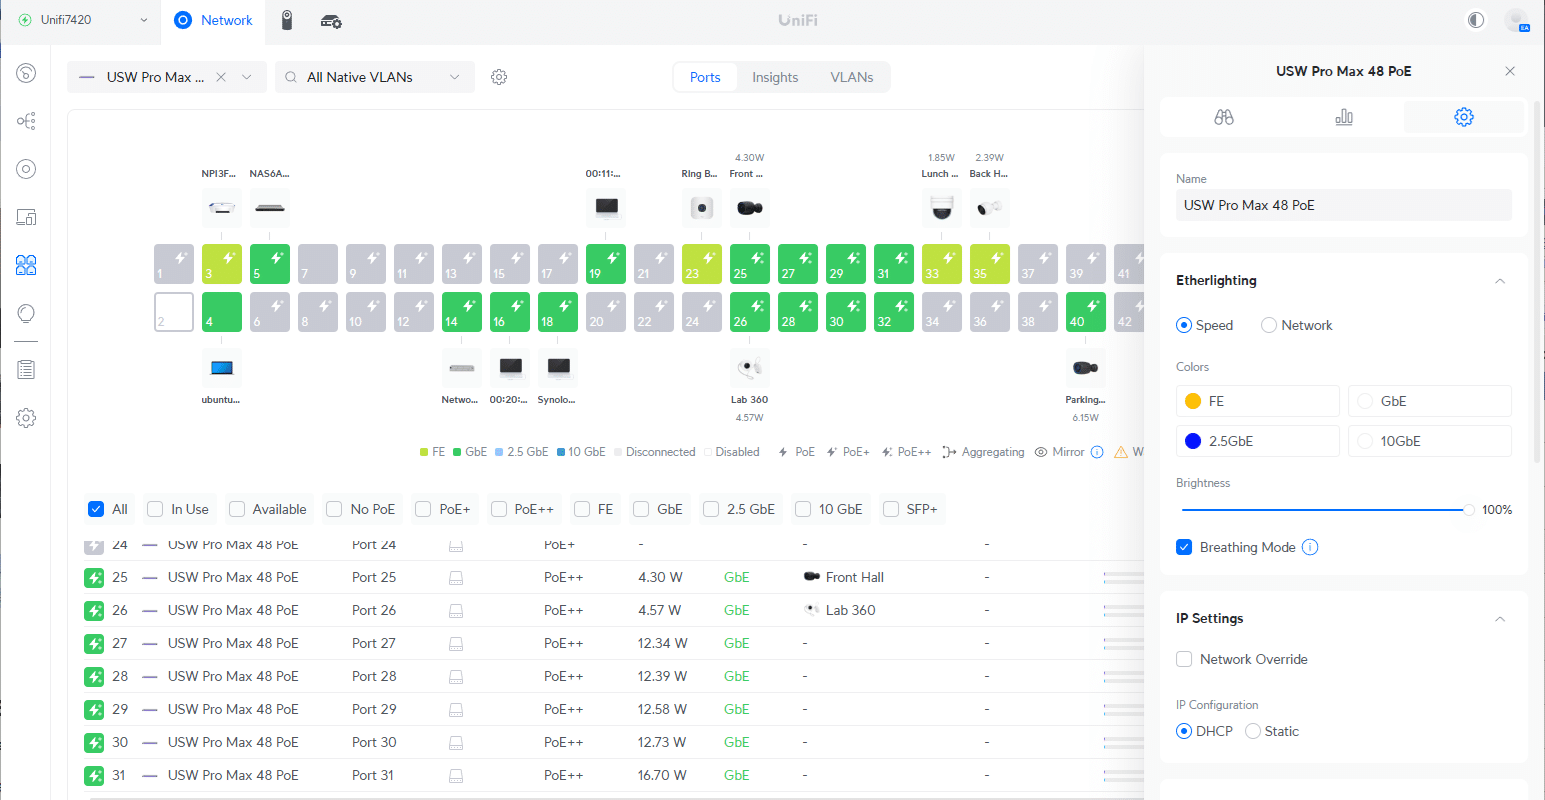
Task: Pick the FE orange color swatch
Action: click(1193, 401)
